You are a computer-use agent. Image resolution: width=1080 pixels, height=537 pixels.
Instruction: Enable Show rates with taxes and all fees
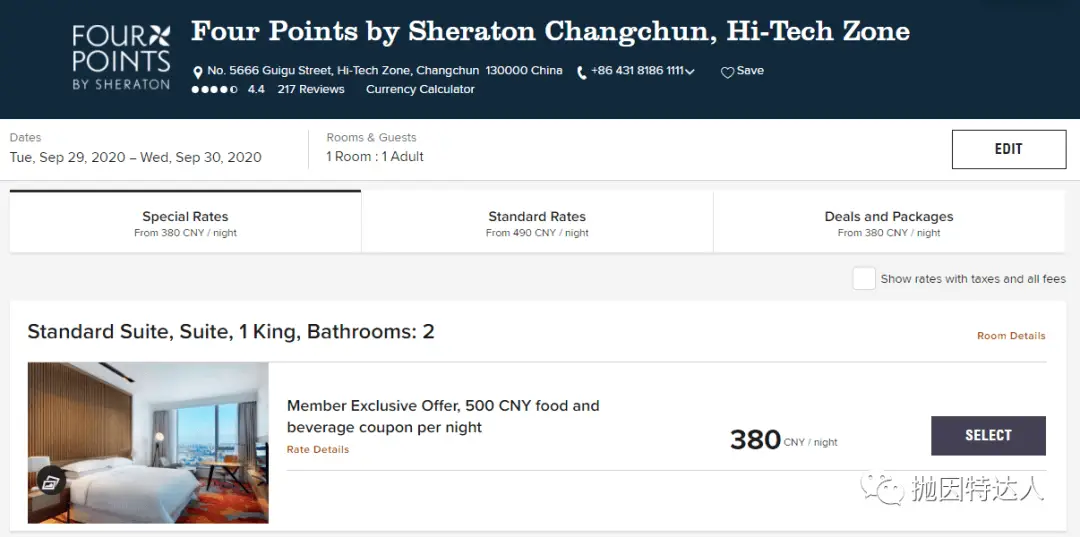coord(864,279)
